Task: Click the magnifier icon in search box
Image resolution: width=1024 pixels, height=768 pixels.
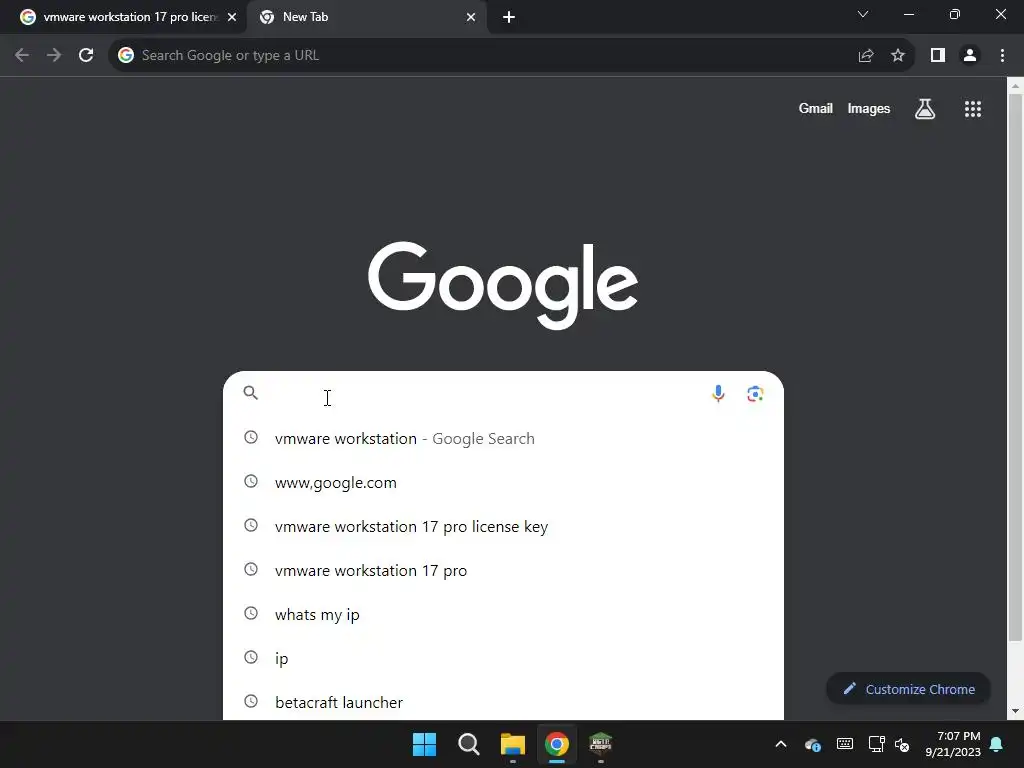Action: coord(251,392)
